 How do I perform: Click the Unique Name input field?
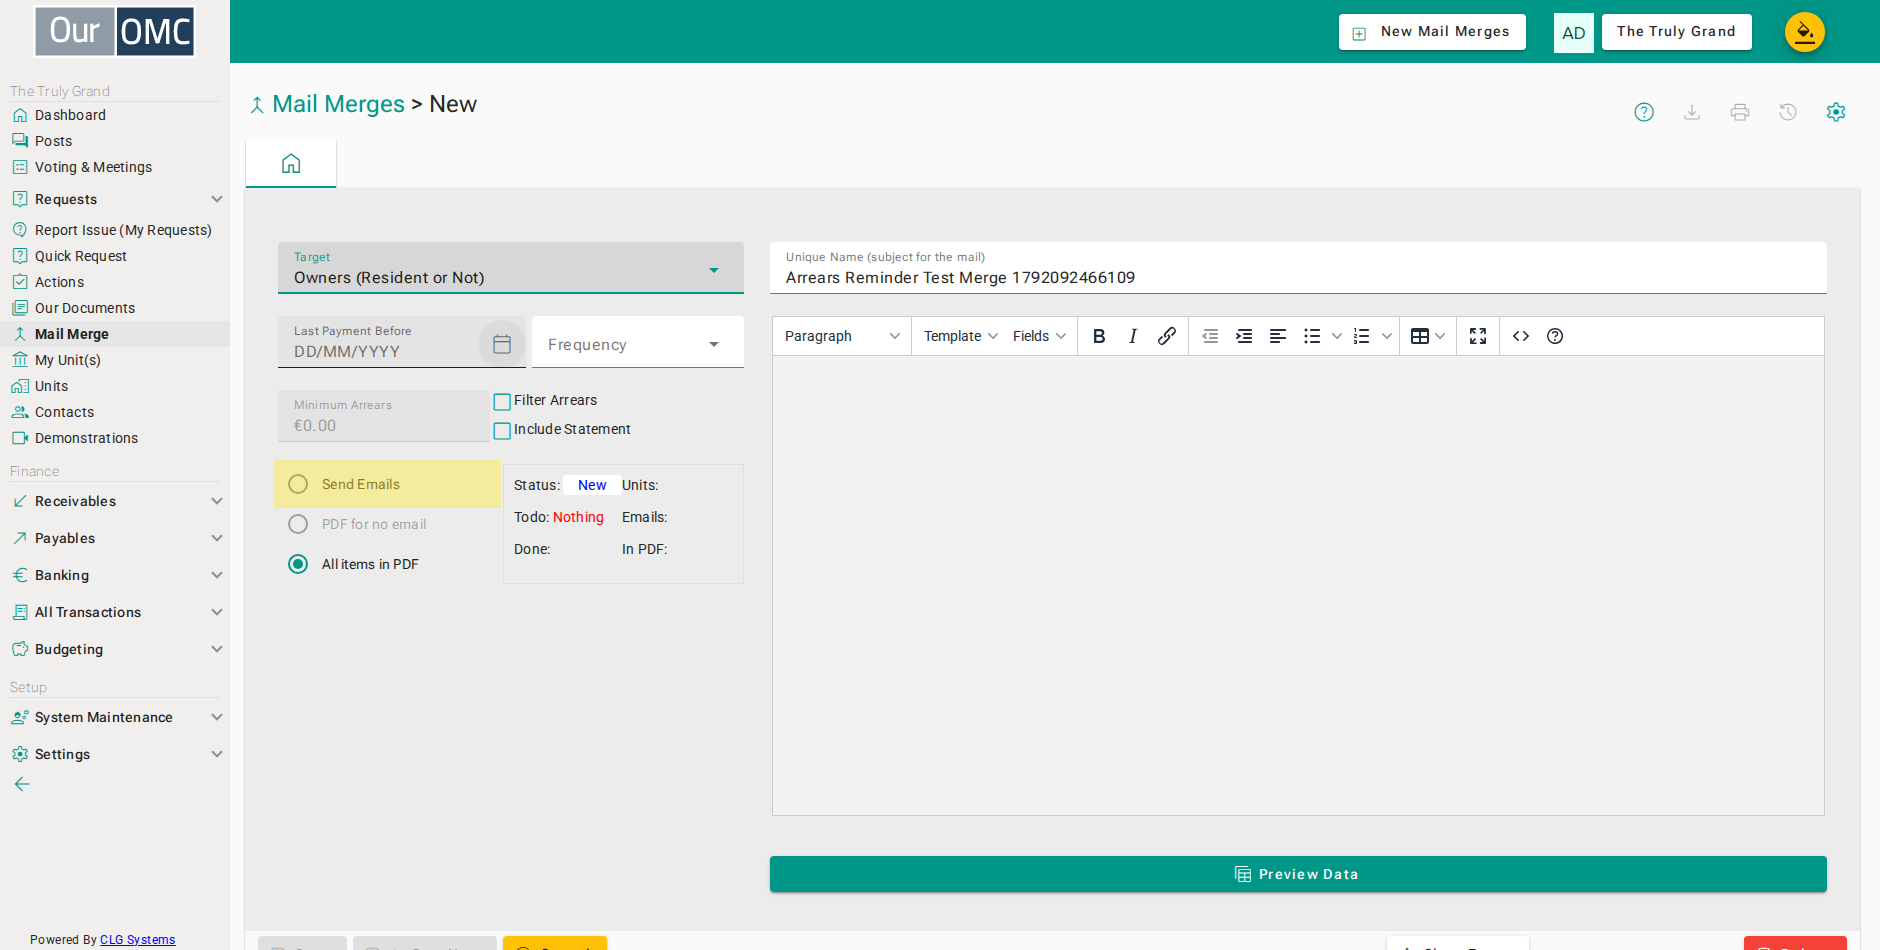coord(1298,268)
